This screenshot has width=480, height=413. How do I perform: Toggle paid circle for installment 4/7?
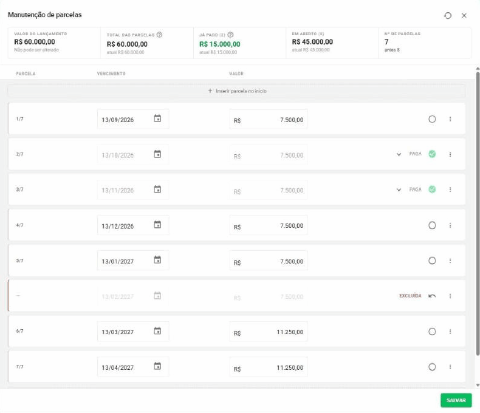click(x=432, y=225)
